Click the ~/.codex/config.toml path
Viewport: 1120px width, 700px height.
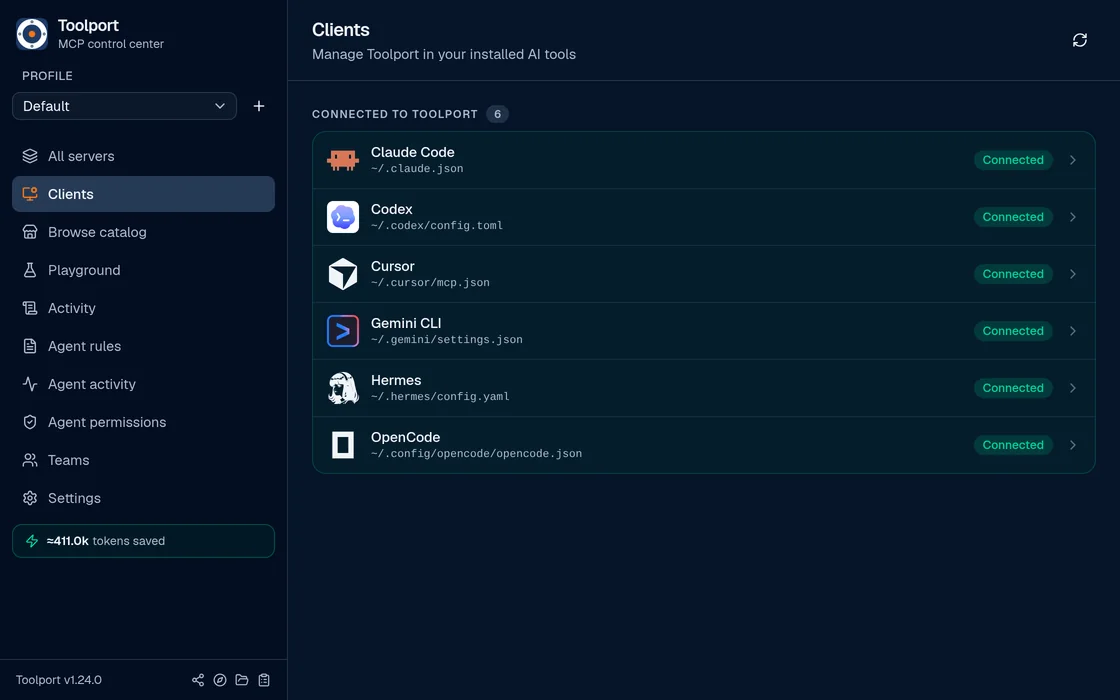(x=436, y=226)
